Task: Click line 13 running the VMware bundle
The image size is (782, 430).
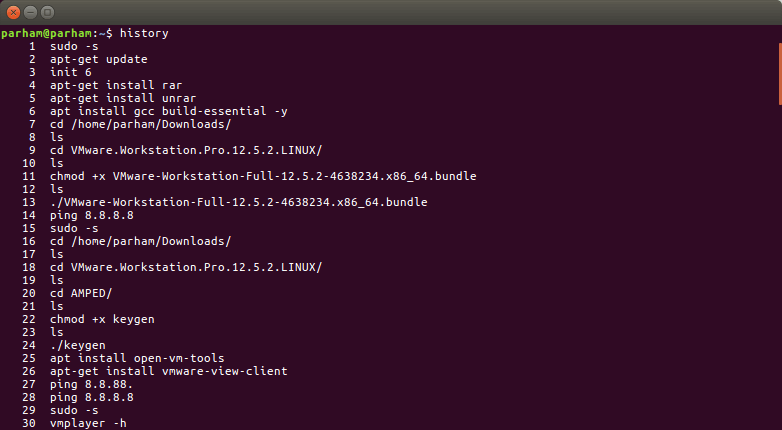Action: tap(238, 202)
